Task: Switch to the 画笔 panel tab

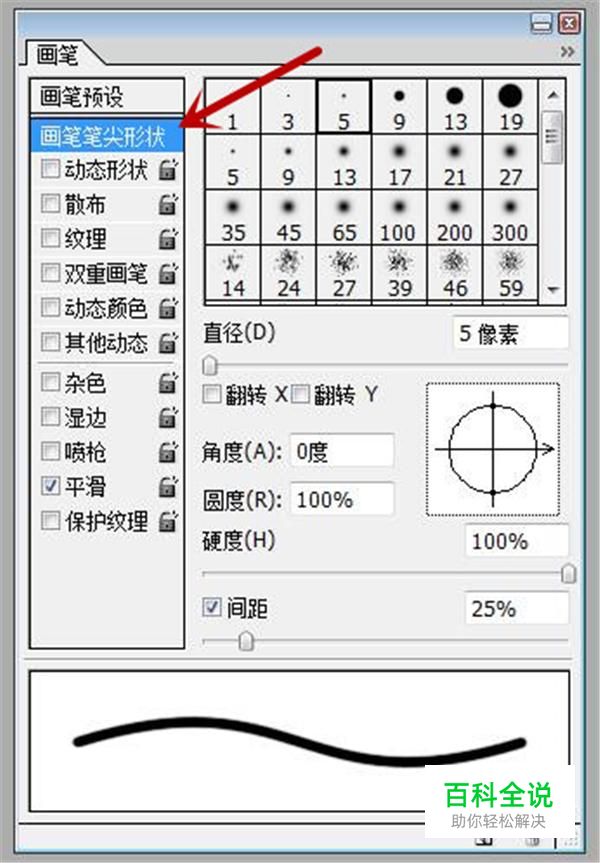Action: (58, 54)
